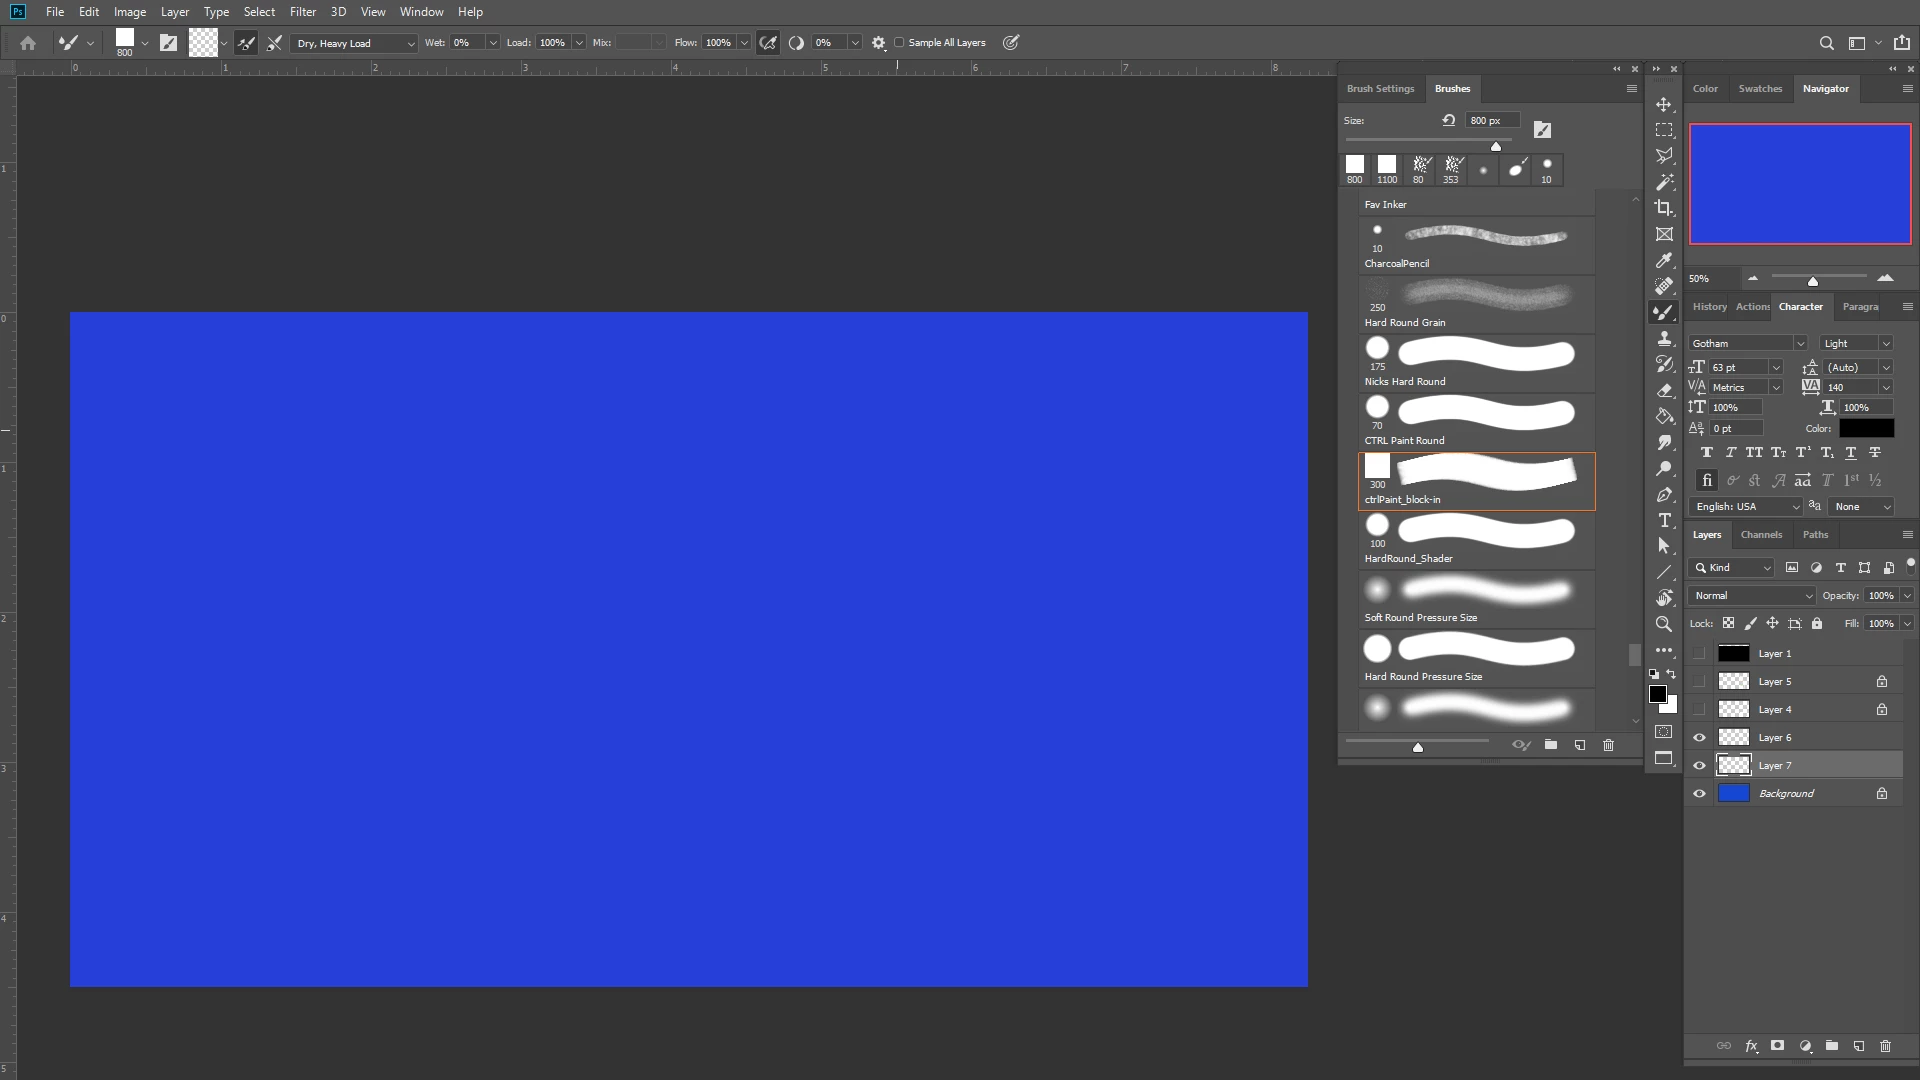Click the delete layer trash icon
Viewport: 1920px width, 1080px height.
pos(1885,1046)
